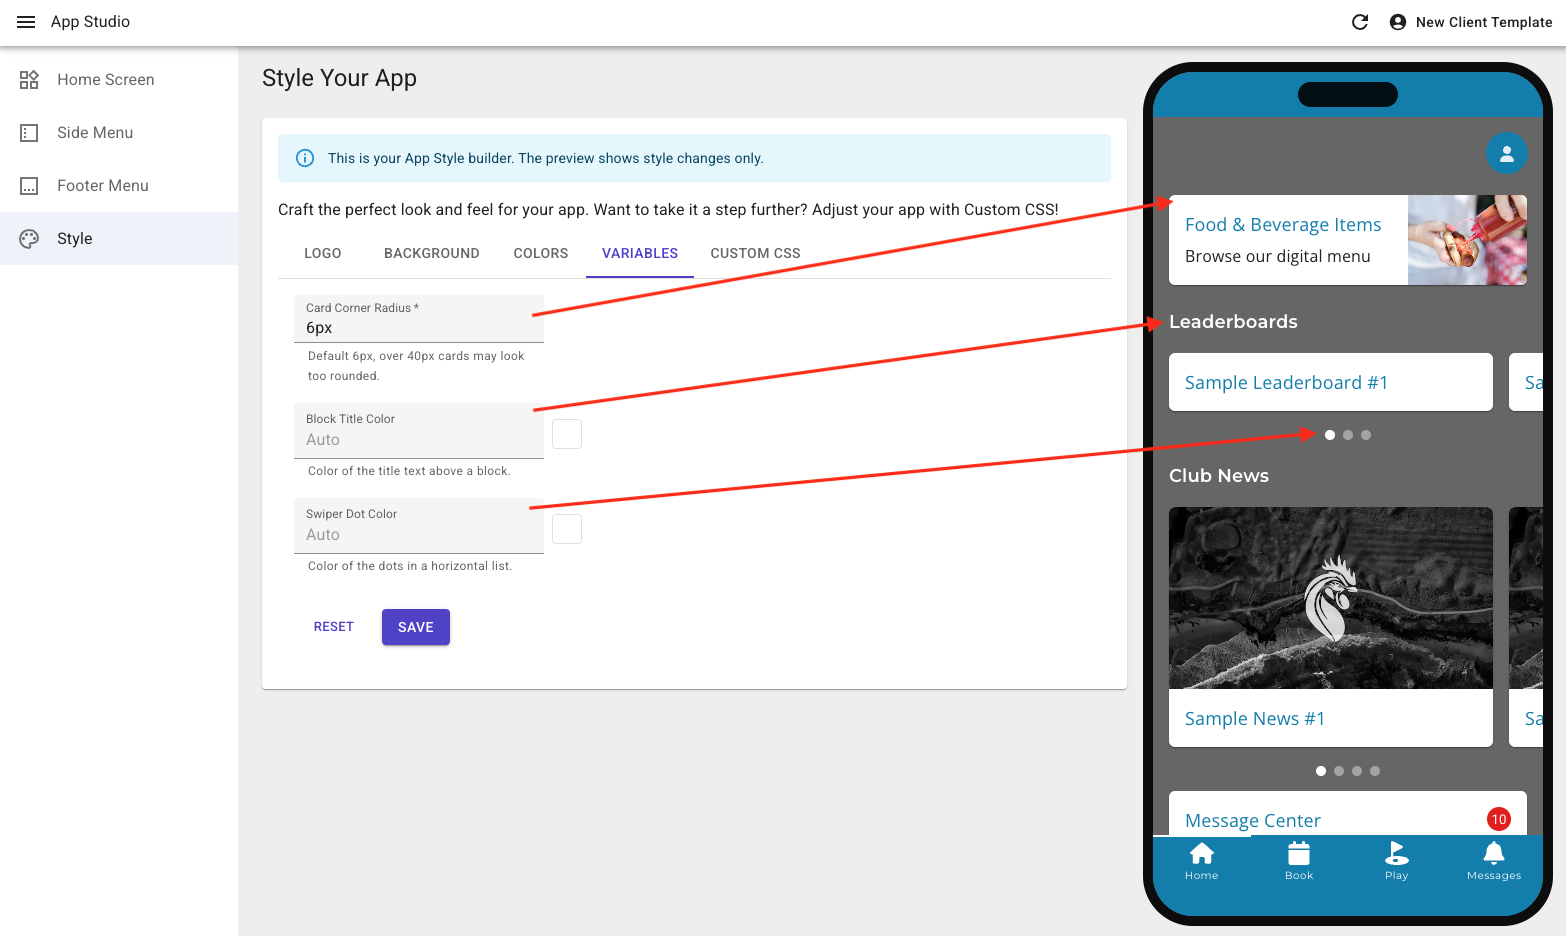Open the Swiper Dot Color swatch
The width and height of the screenshot is (1566, 936).
tap(567, 529)
